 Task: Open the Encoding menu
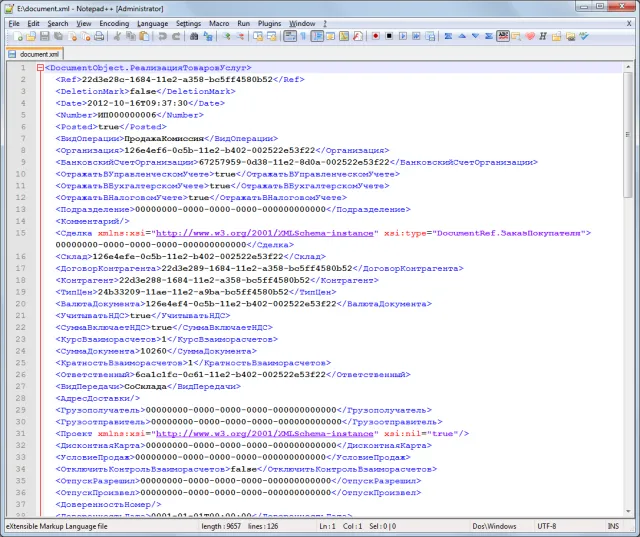coord(114,24)
